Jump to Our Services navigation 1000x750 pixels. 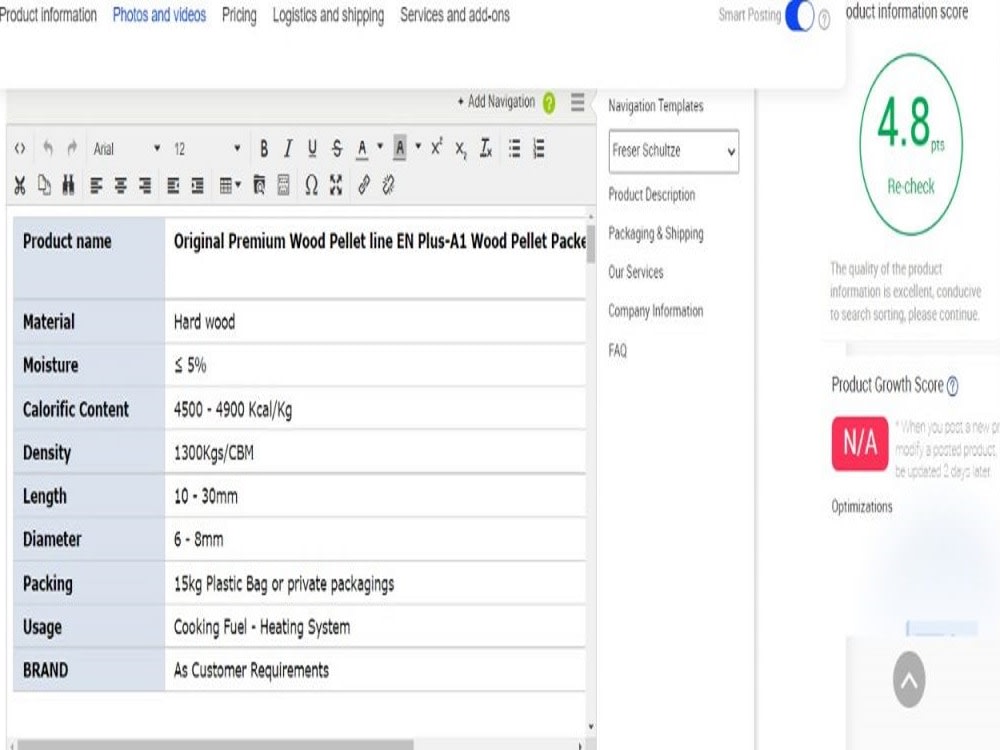coord(636,272)
